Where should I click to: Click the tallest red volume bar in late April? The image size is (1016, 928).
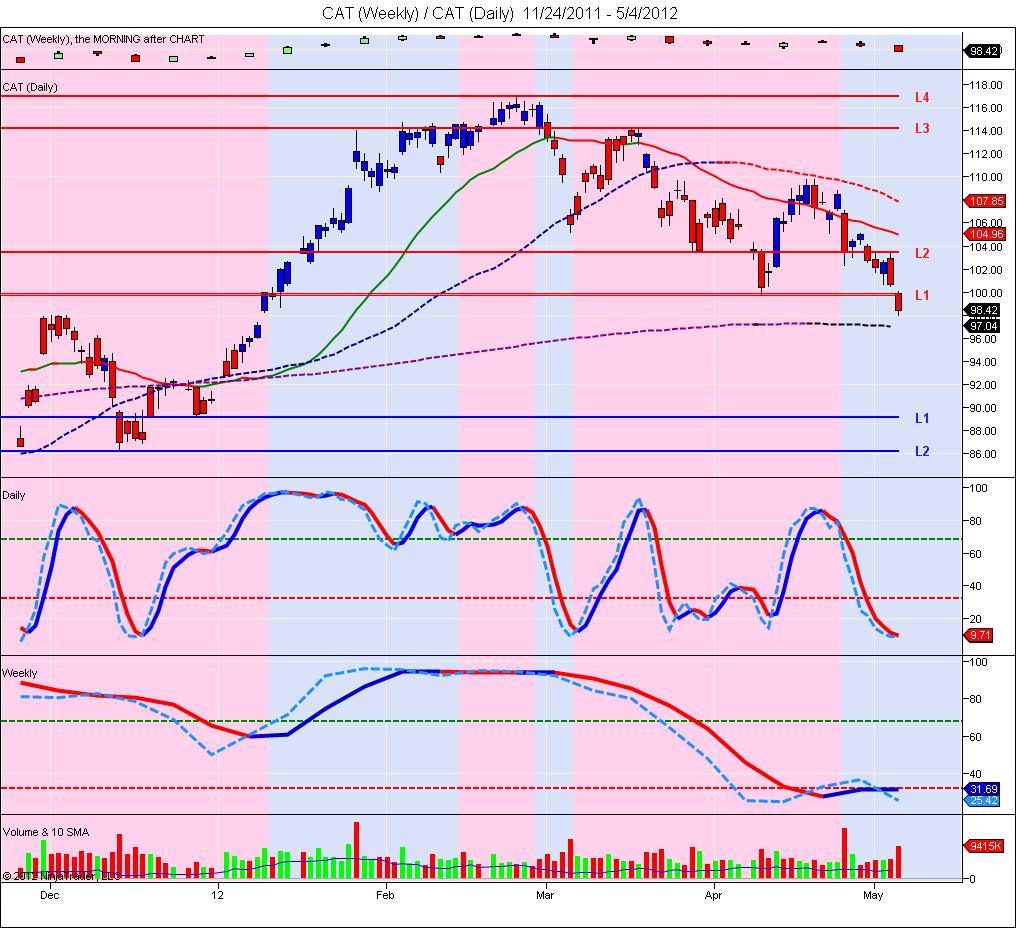point(844,853)
